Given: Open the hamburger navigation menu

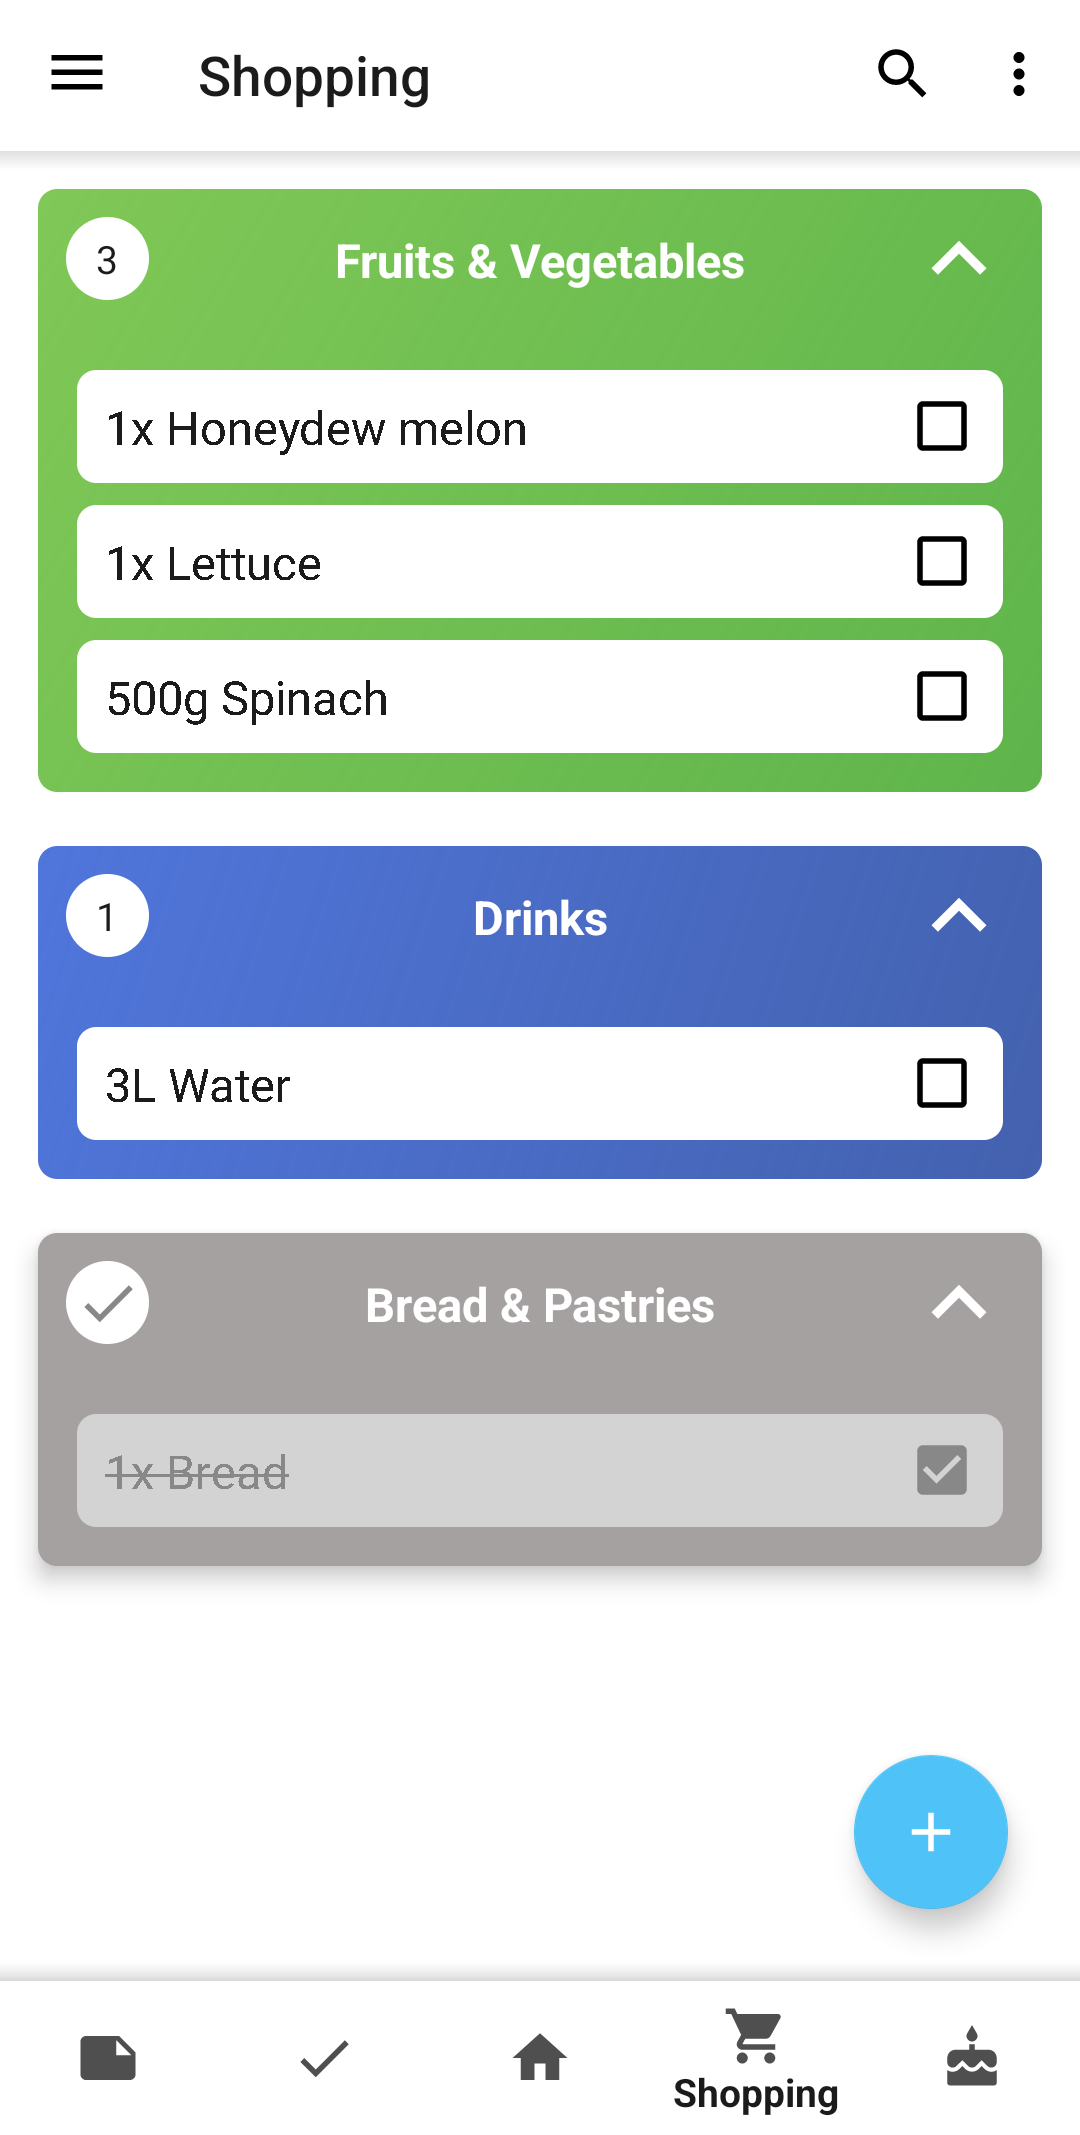Looking at the screenshot, I should (x=77, y=73).
